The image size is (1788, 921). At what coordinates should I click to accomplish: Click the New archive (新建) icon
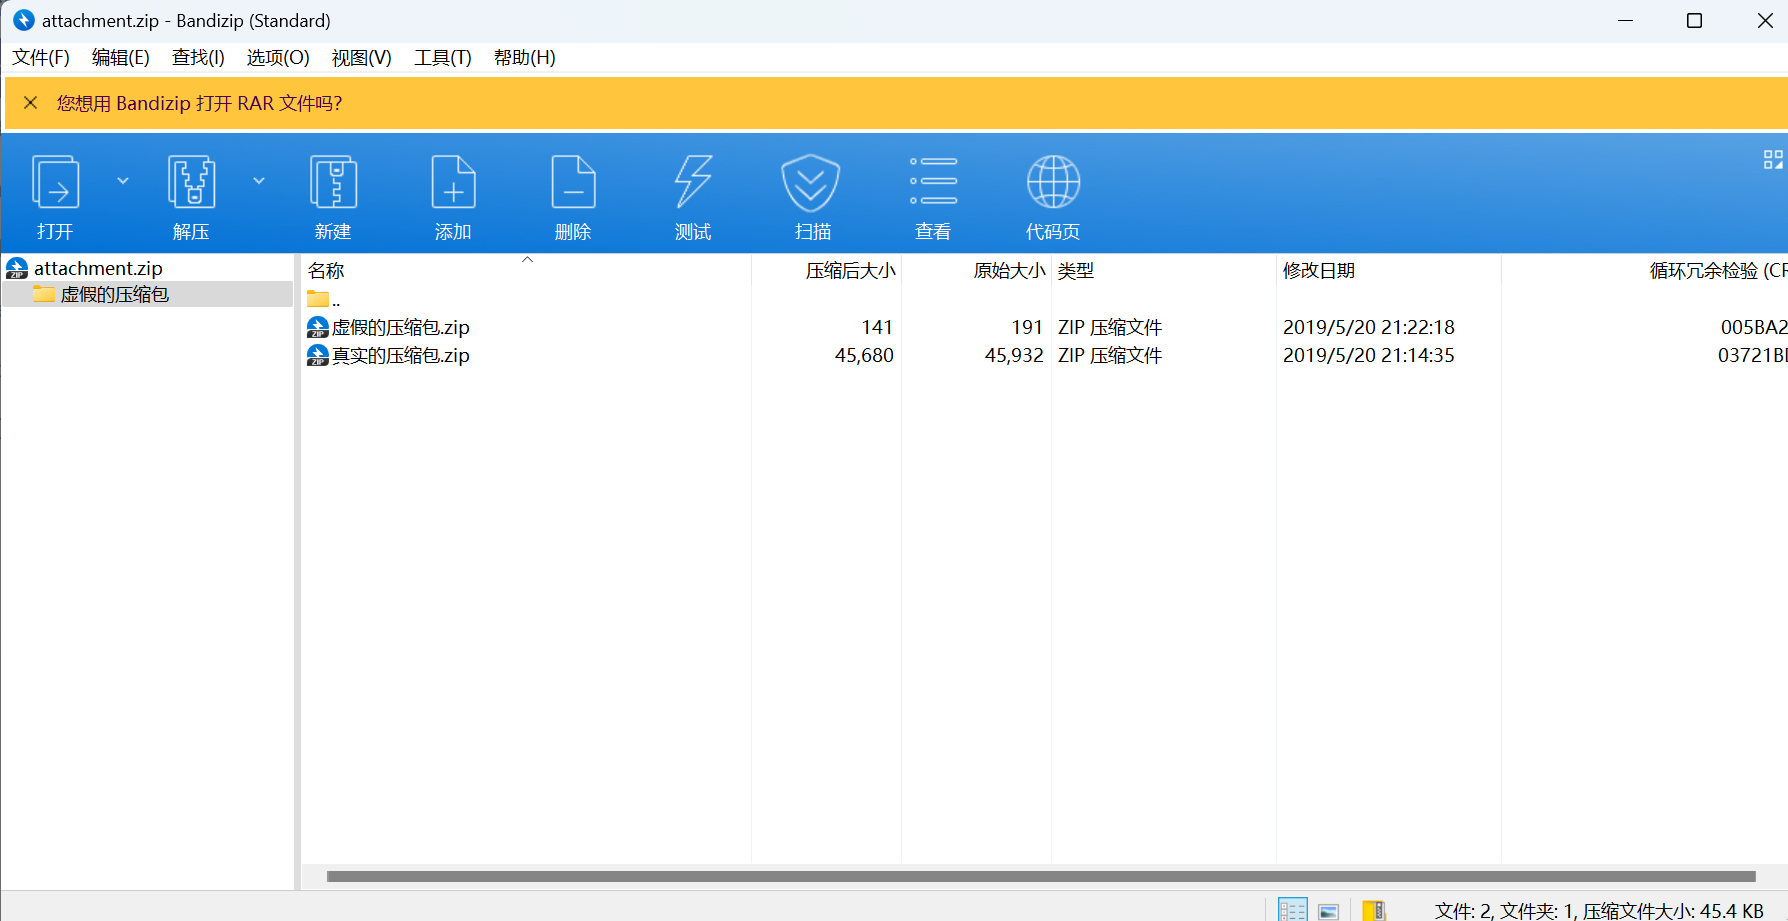333,183
